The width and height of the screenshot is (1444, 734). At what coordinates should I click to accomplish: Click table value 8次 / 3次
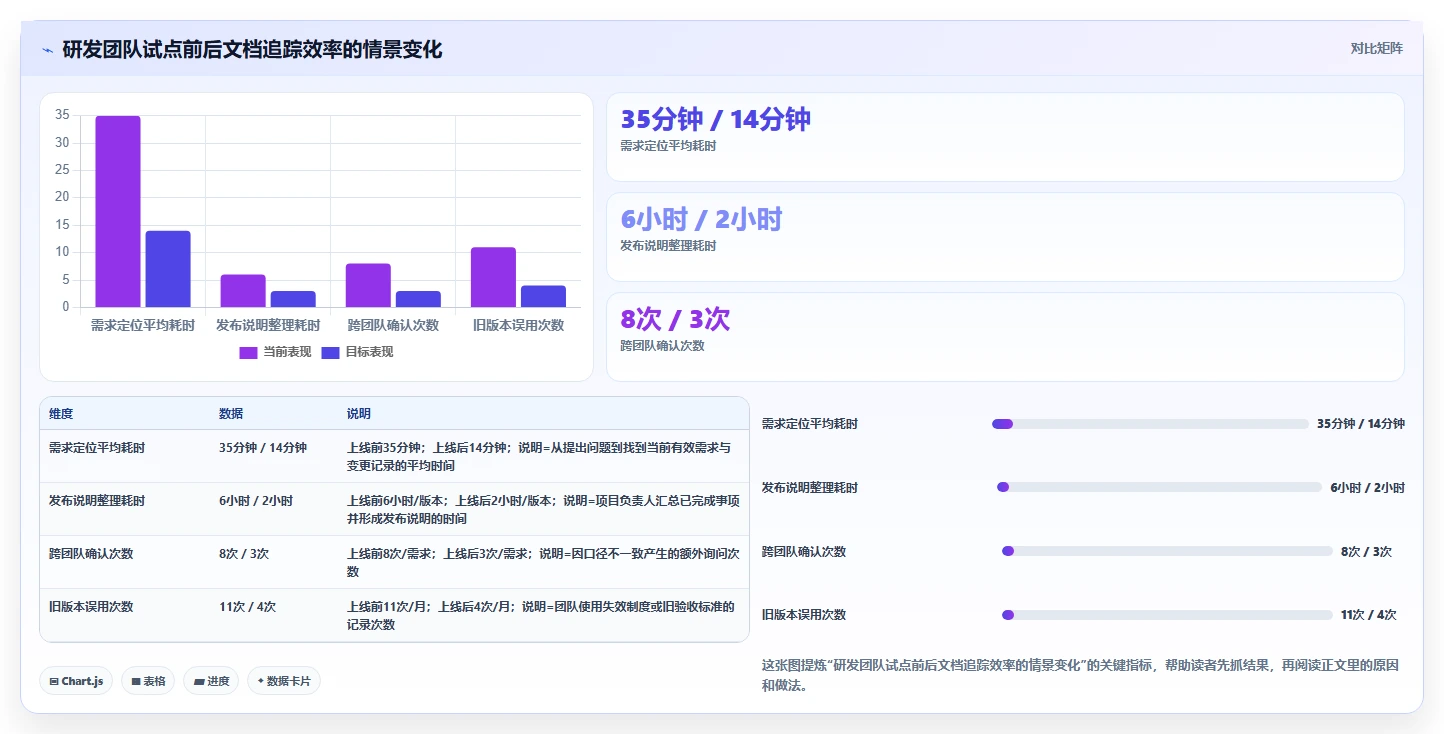coord(244,553)
